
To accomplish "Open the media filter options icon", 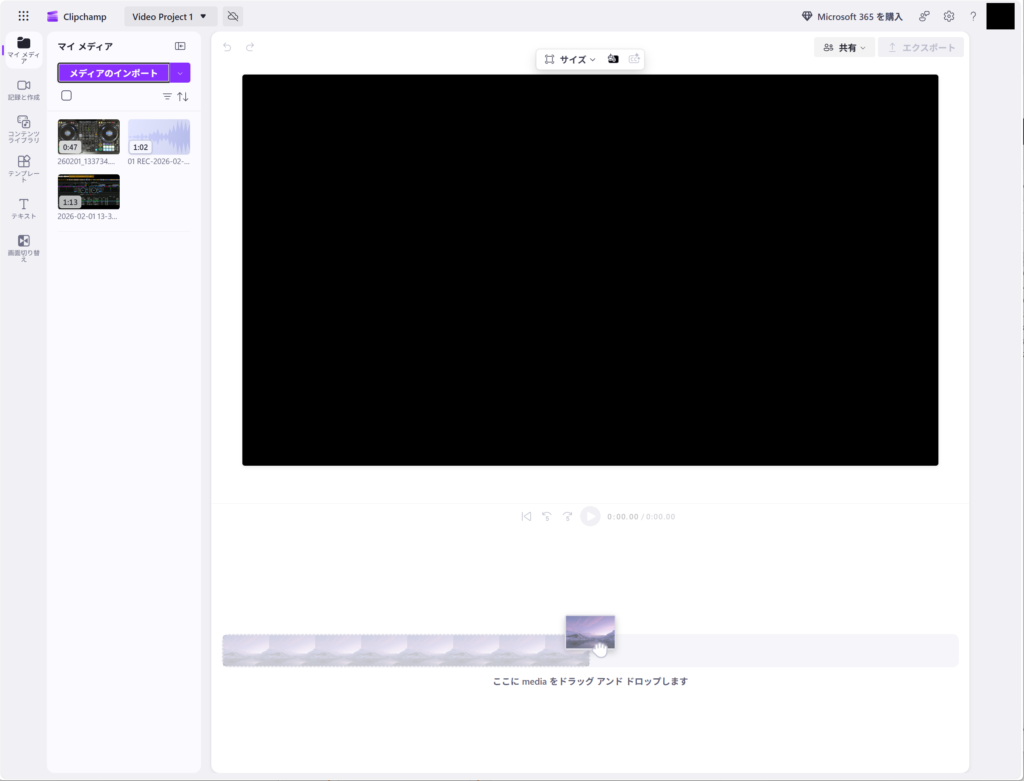I will pos(167,97).
